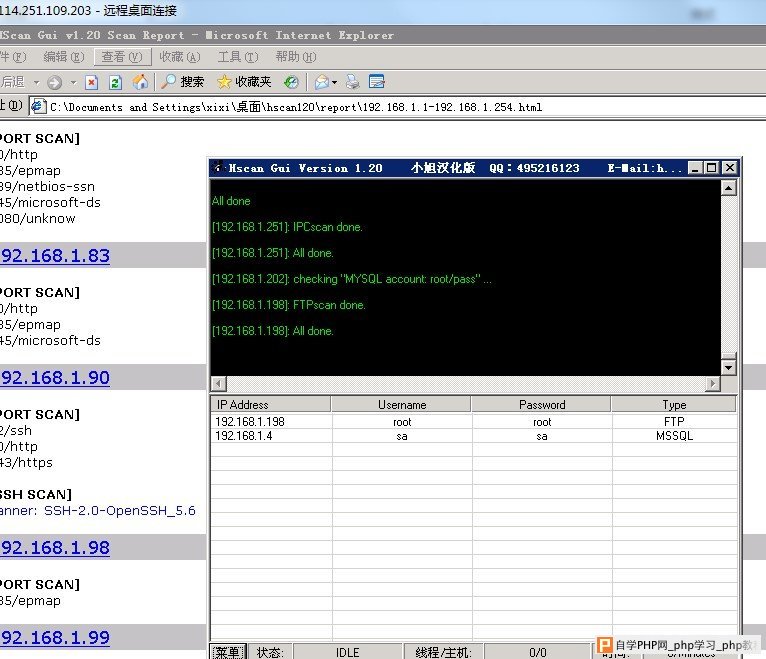766x659 pixels.
Task: Open the 帮助(H) menu
Action: point(296,57)
